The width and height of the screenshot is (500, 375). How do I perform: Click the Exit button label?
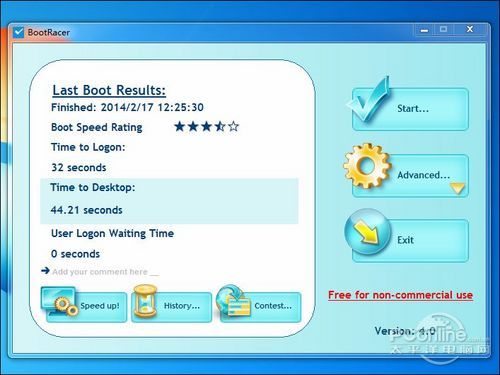coord(405,240)
